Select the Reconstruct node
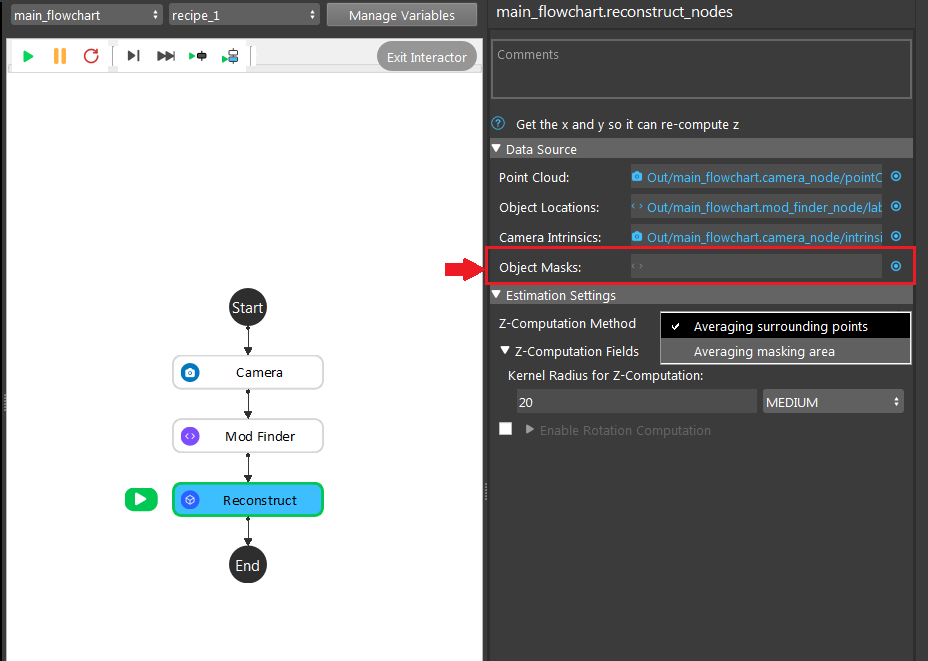 click(248, 499)
